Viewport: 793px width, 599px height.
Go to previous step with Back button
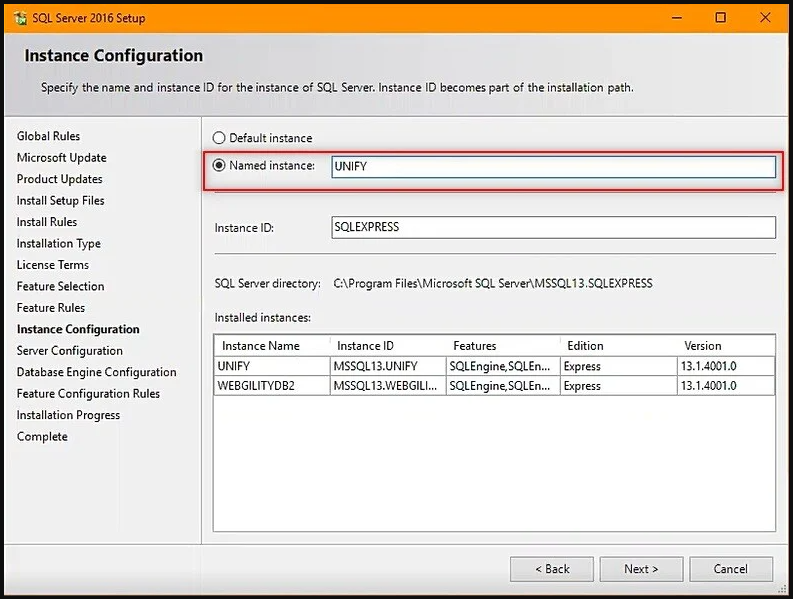pyautogui.click(x=551, y=569)
